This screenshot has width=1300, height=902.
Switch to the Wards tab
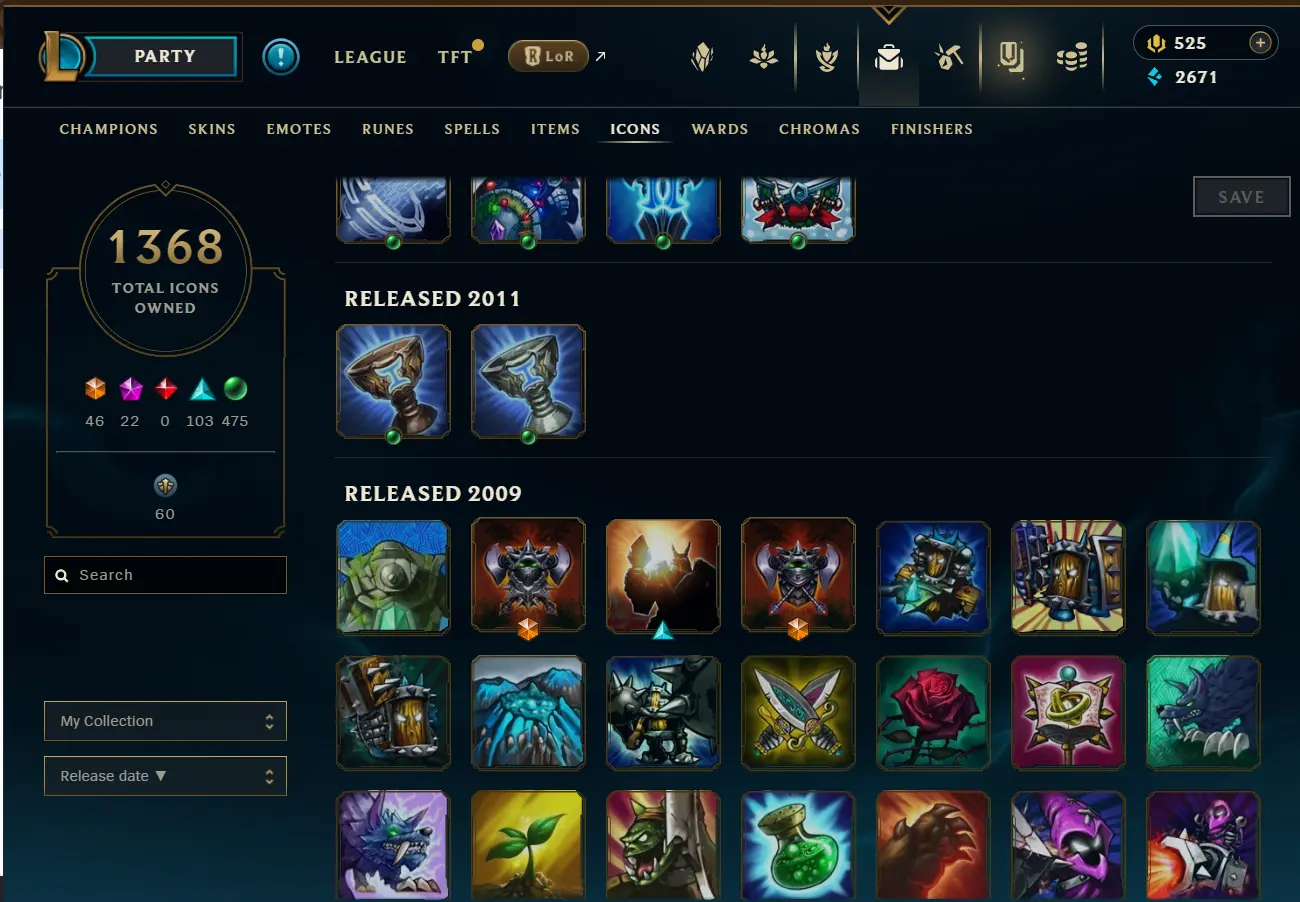click(720, 129)
